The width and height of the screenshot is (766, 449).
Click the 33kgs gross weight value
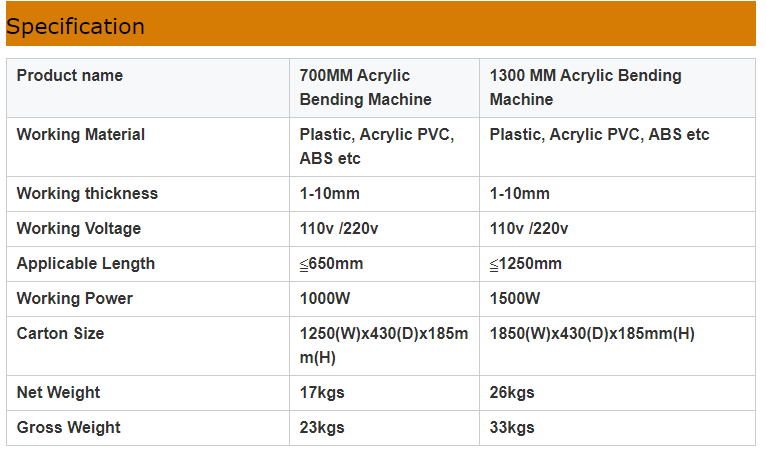pyautogui.click(x=512, y=428)
